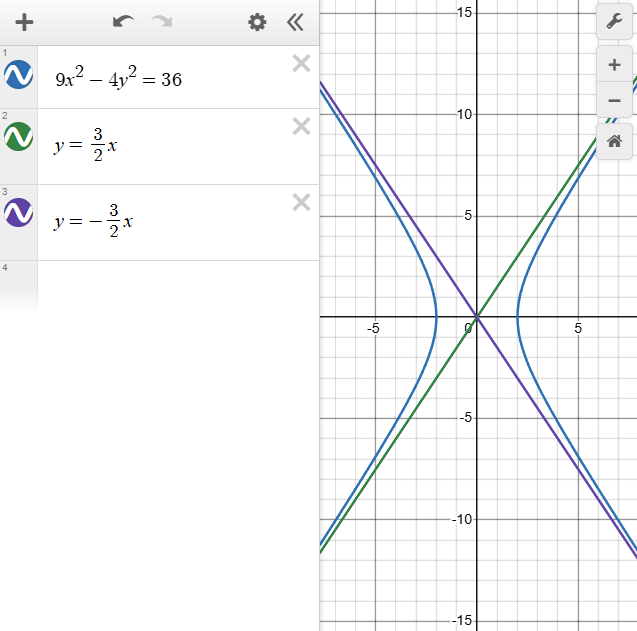Collapse the expression list panel
This screenshot has width=637, height=631.
[295, 22]
